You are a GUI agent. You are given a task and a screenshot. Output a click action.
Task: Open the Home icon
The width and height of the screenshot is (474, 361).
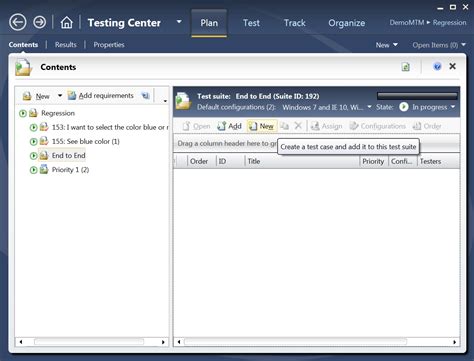pyautogui.click(x=66, y=23)
